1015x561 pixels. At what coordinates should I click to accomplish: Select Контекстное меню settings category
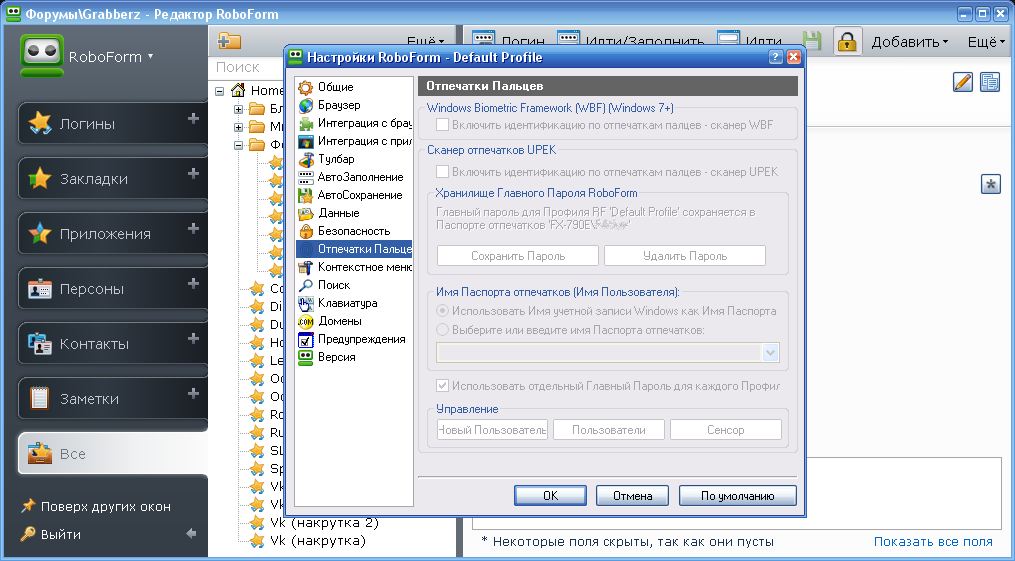[354, 267]
